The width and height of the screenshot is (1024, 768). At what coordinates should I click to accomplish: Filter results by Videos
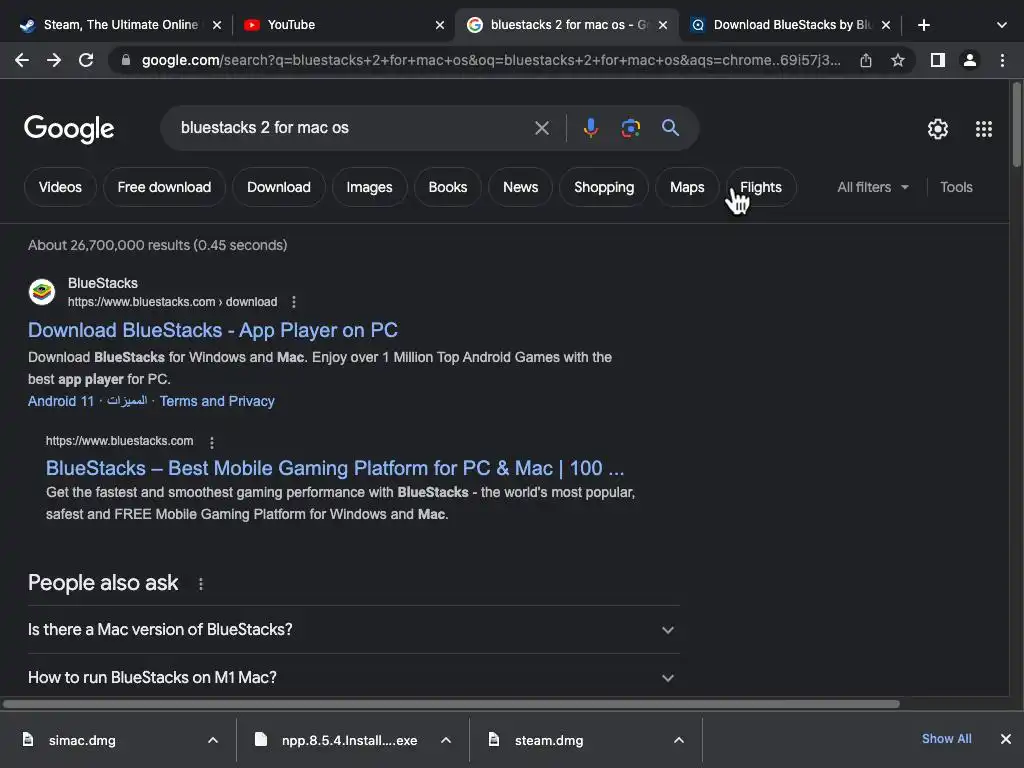click(60, 187)
